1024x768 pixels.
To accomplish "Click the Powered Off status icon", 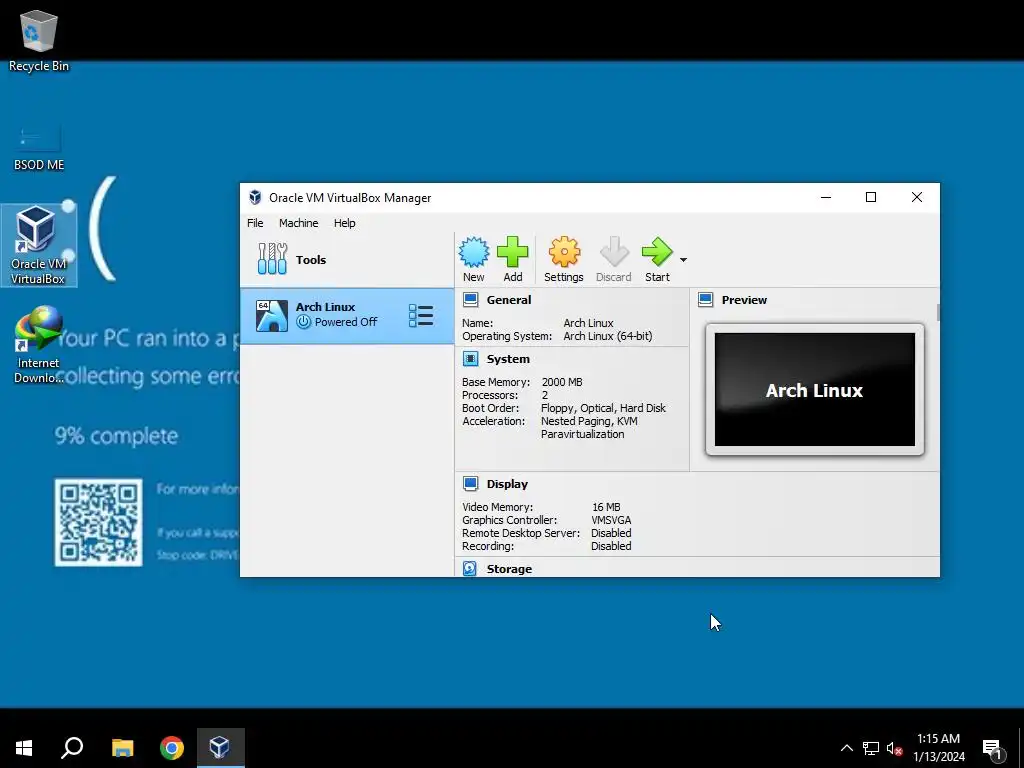I will click(x=303, y=321).
